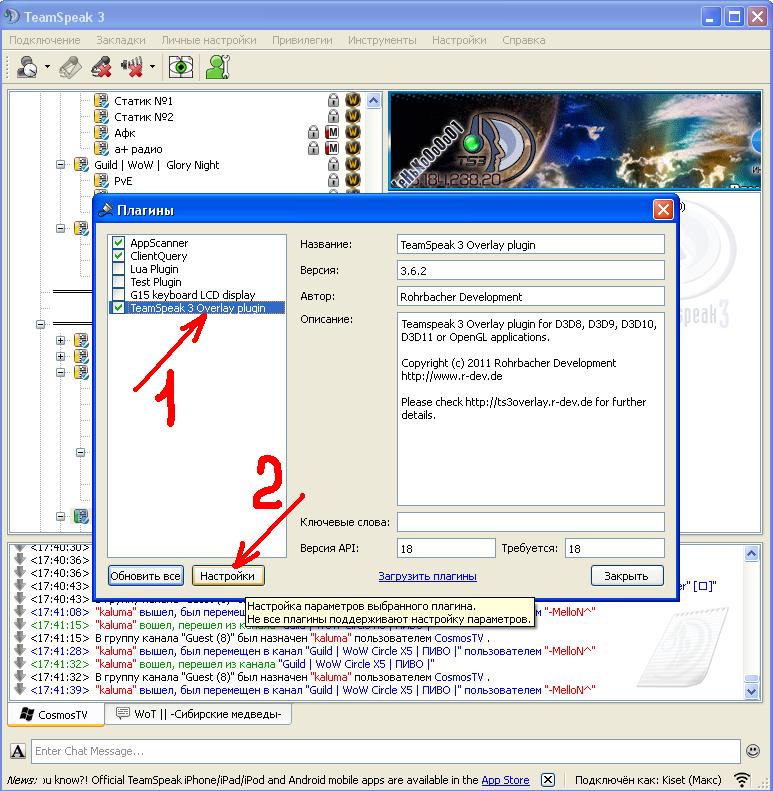Click the Disconnect plug toolbar icon
Screen dimensions: 773x791
point(70,67)
